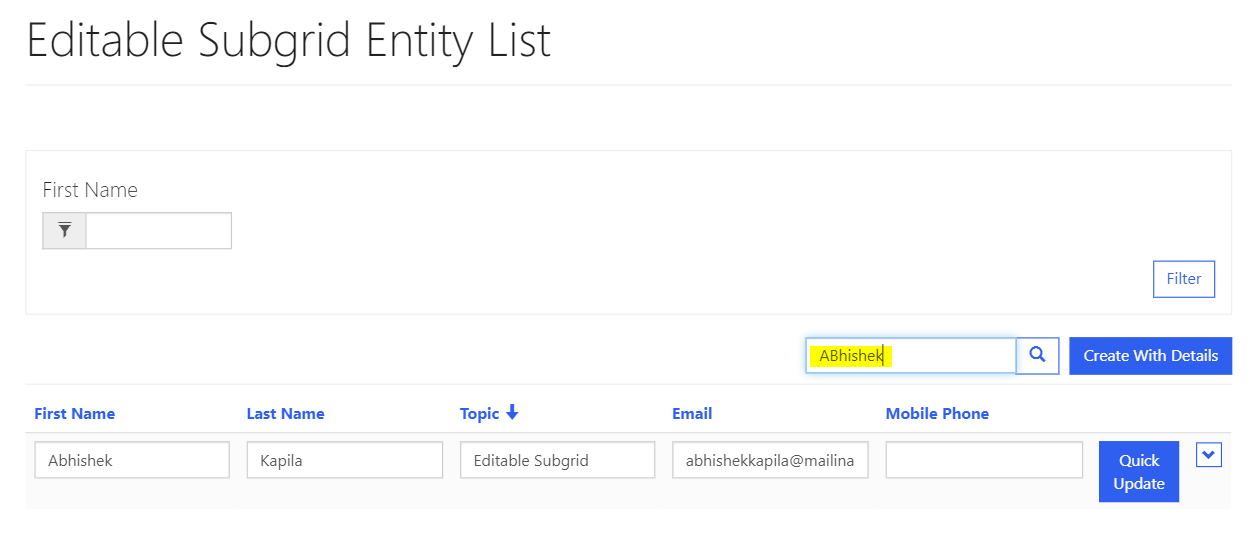1257x544 pixels.
Task: Select the Email field with abhishekkapila address
Action: (x=770, y=460)
